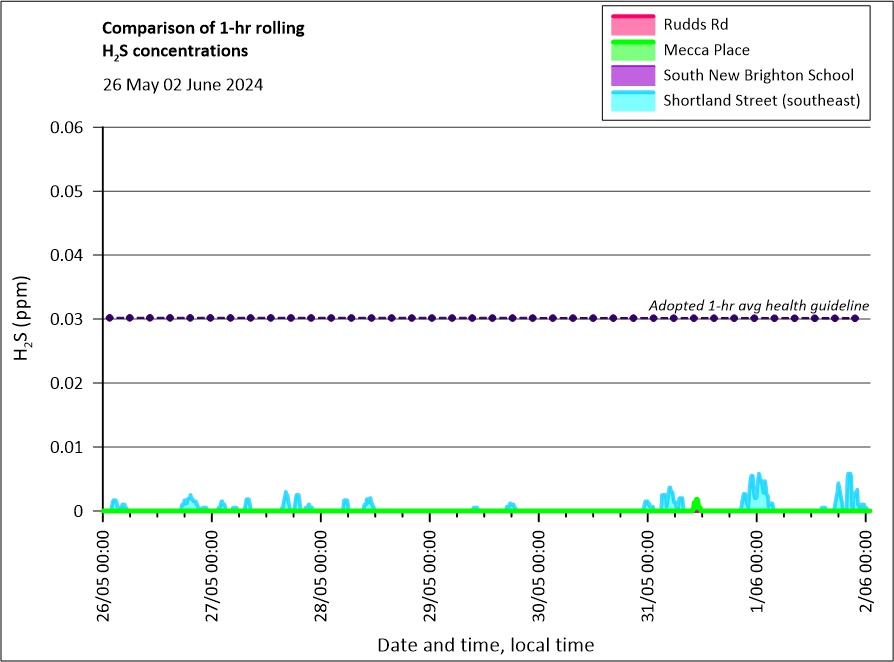
Task: Click the Mecca Place legend label
Action: pyautogui.click(x=706, y=50)
